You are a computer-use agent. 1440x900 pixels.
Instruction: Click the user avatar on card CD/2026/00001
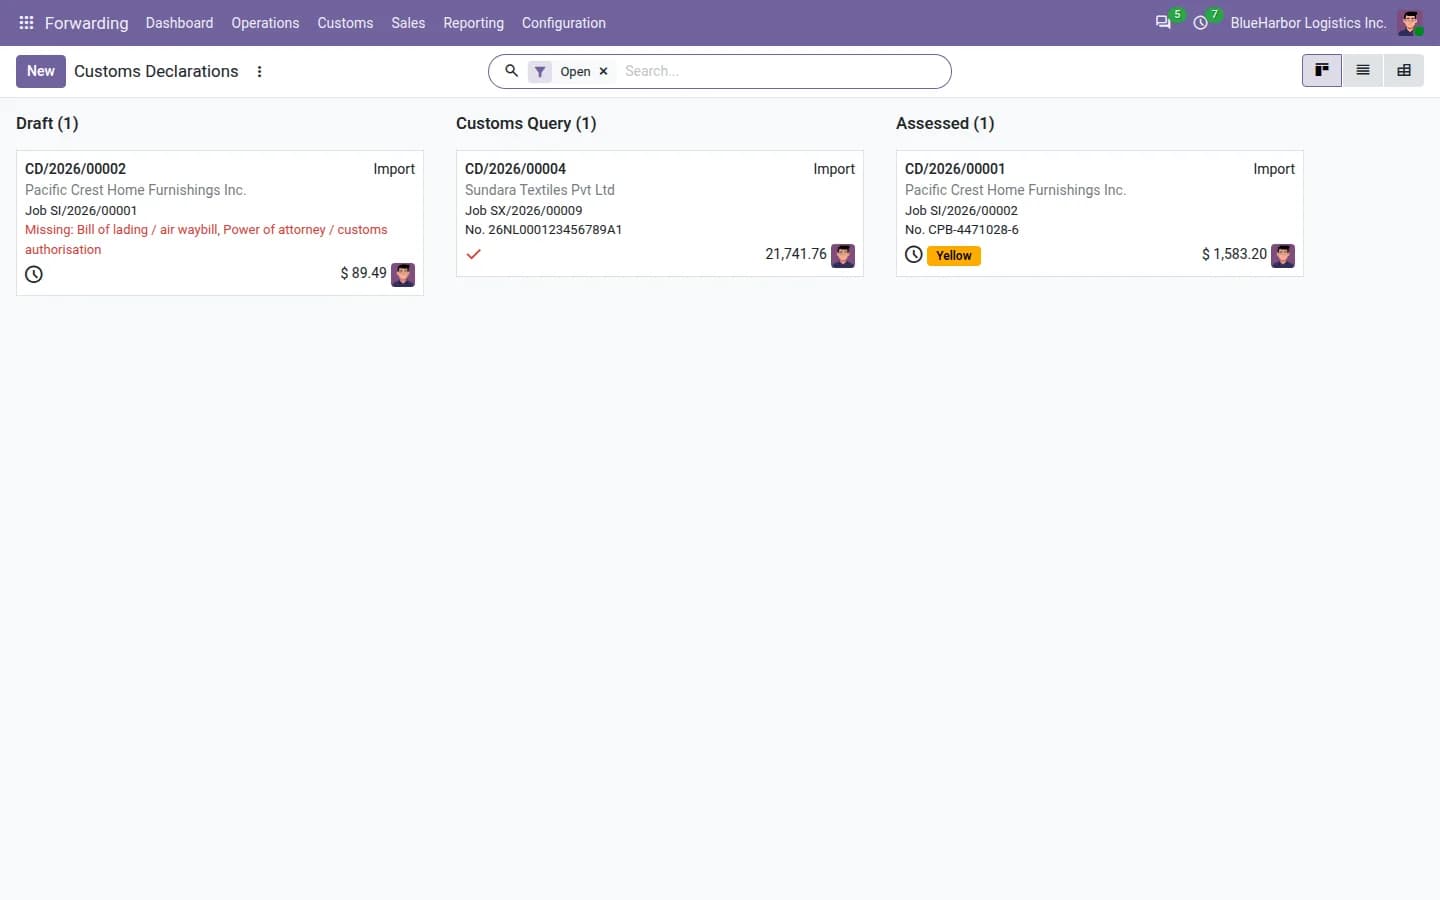(1283, 255)
